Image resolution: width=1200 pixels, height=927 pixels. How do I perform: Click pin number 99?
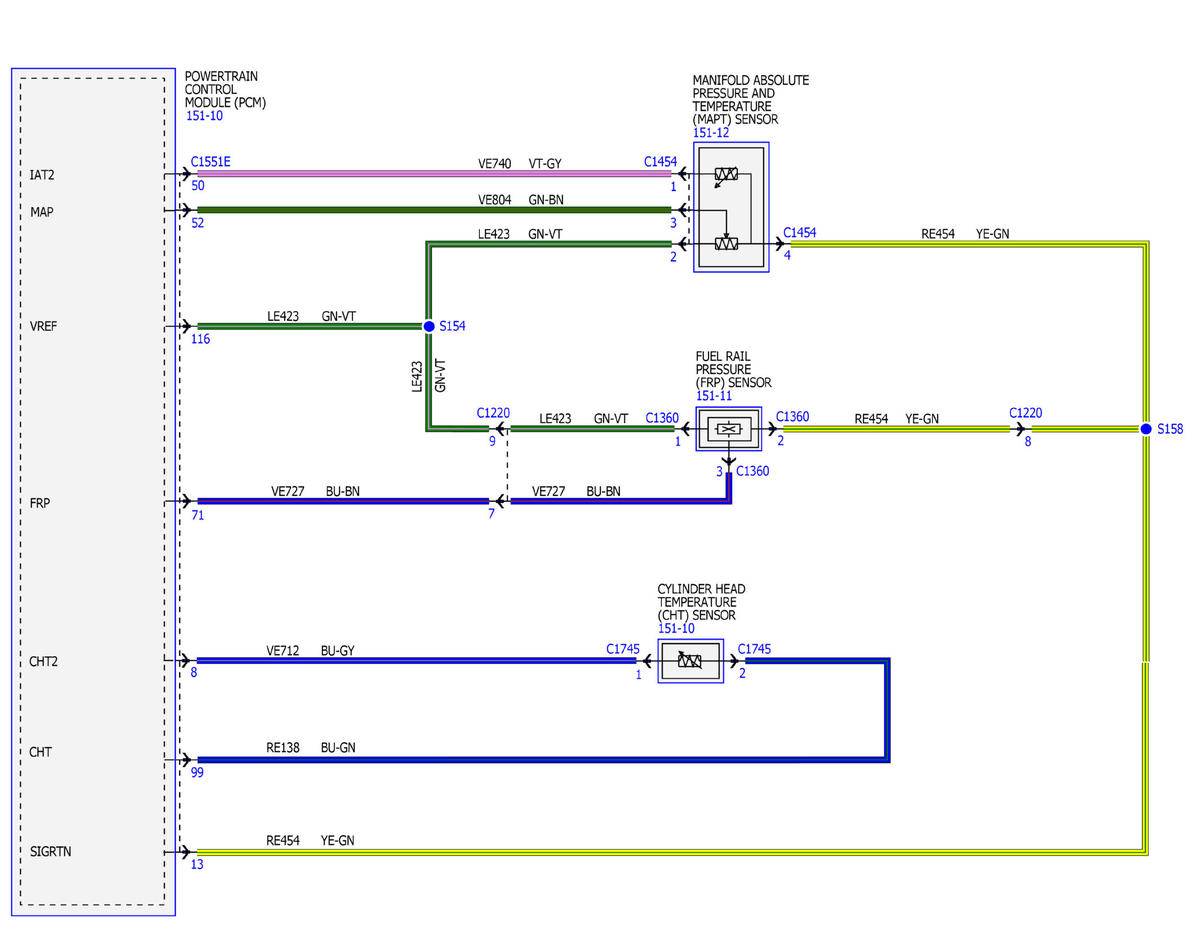click(197, 772)
